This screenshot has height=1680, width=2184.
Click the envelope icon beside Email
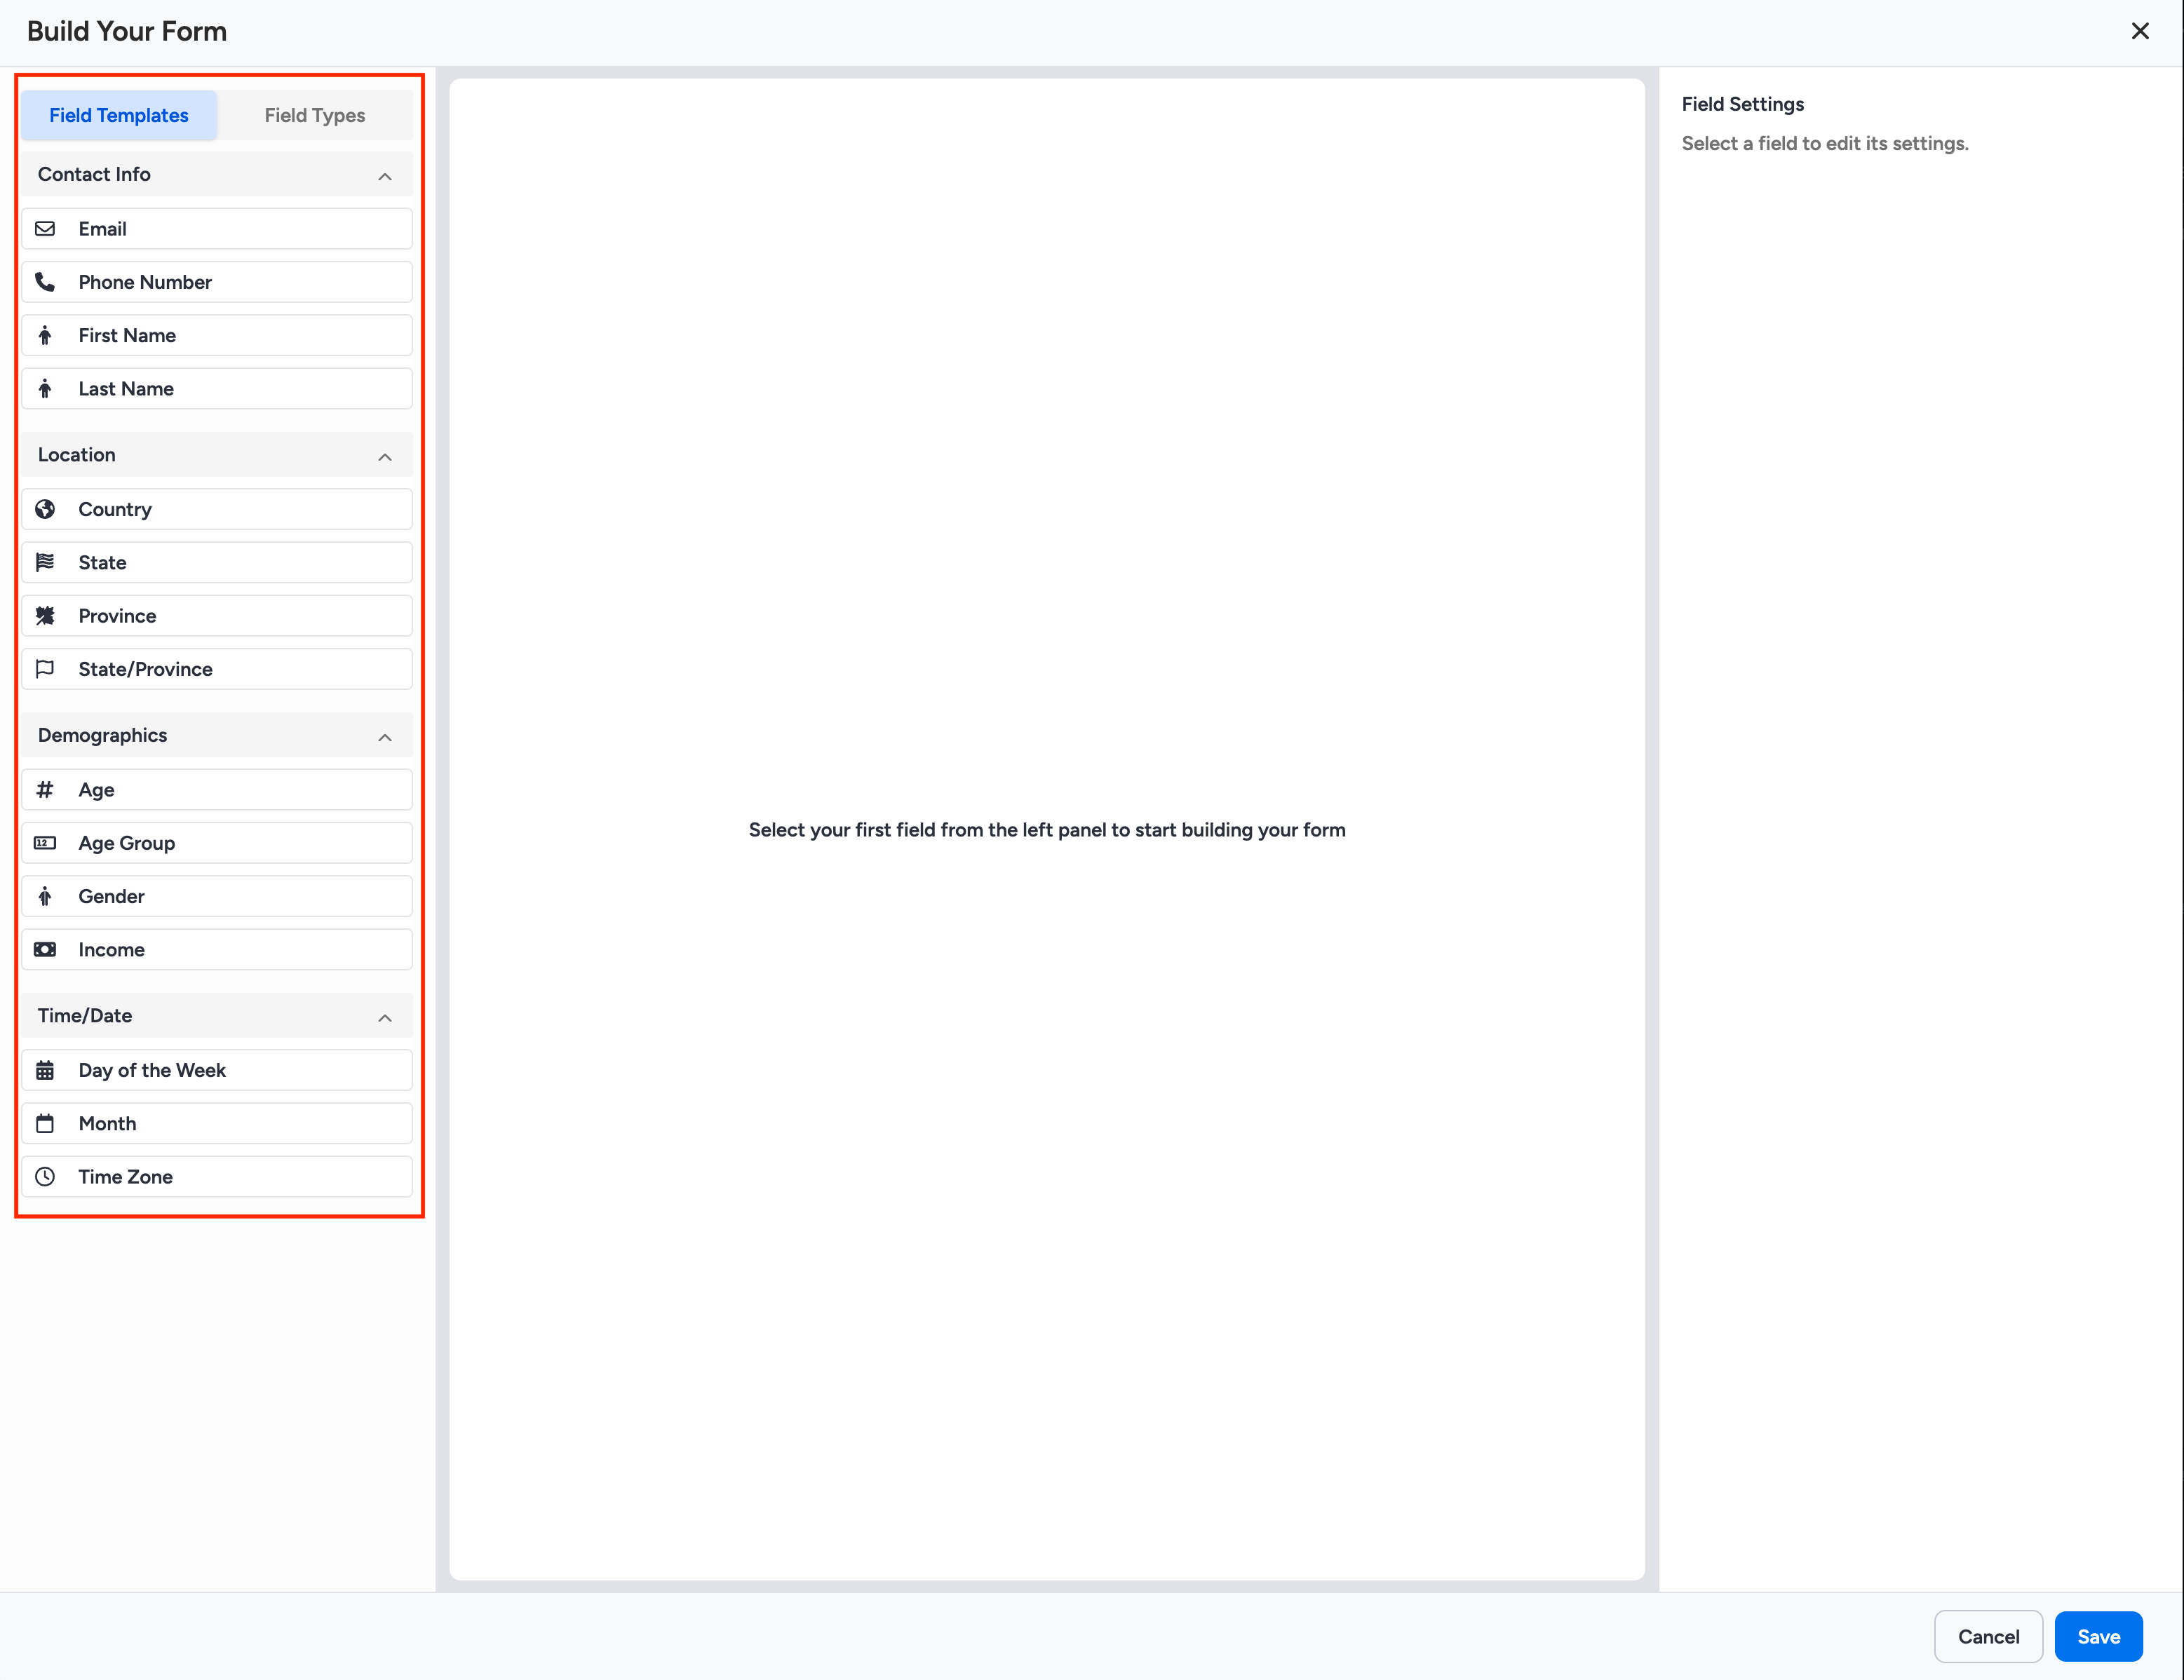[x=45, y=229]
